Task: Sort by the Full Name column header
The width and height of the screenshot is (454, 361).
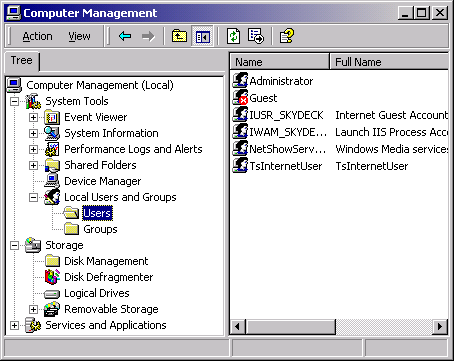Action: pos(389,62)
